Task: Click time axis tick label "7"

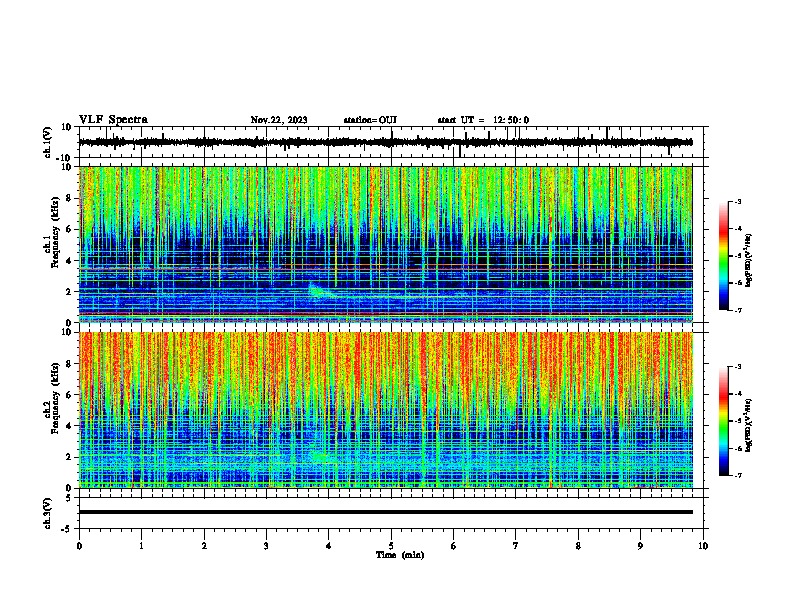Action: pyautogui.click(x=516, y=546)
